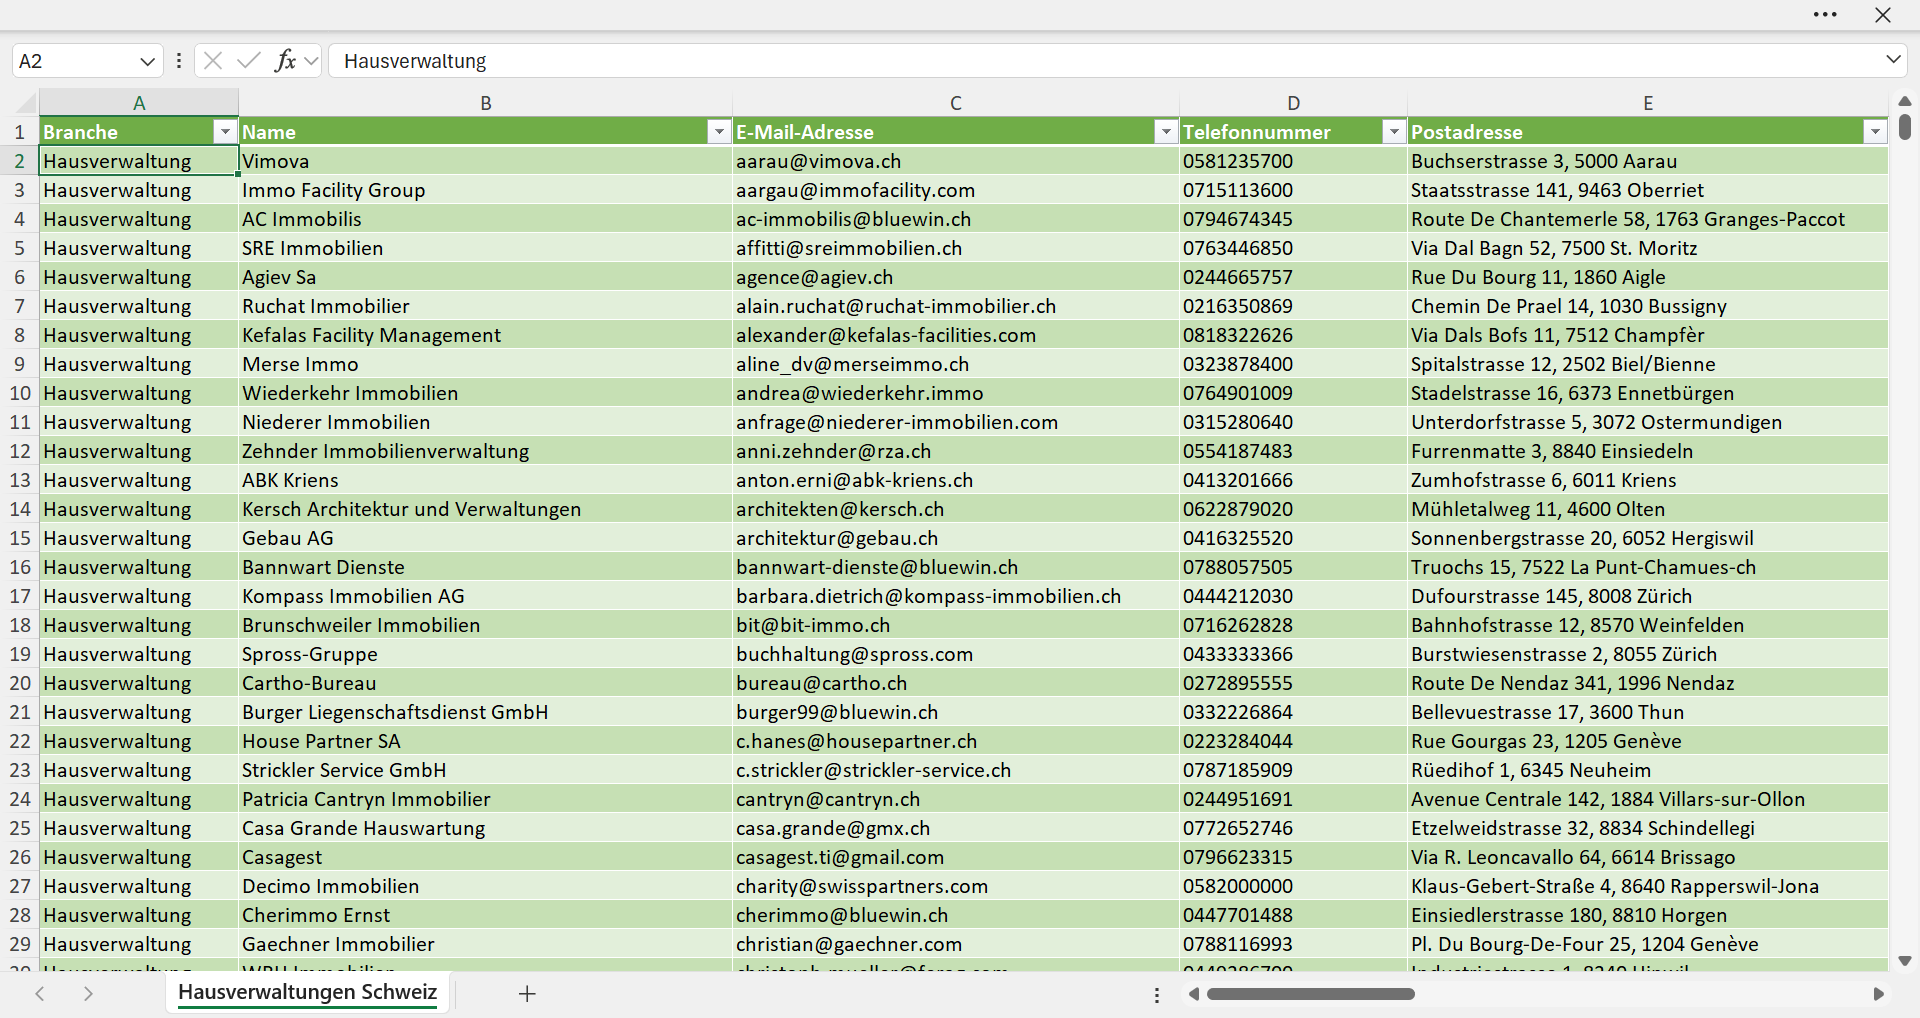The width and height of the screenshot is (1920, 1018).
Task: Select phone number 0716262828
Action: (x=1294, y=625)
